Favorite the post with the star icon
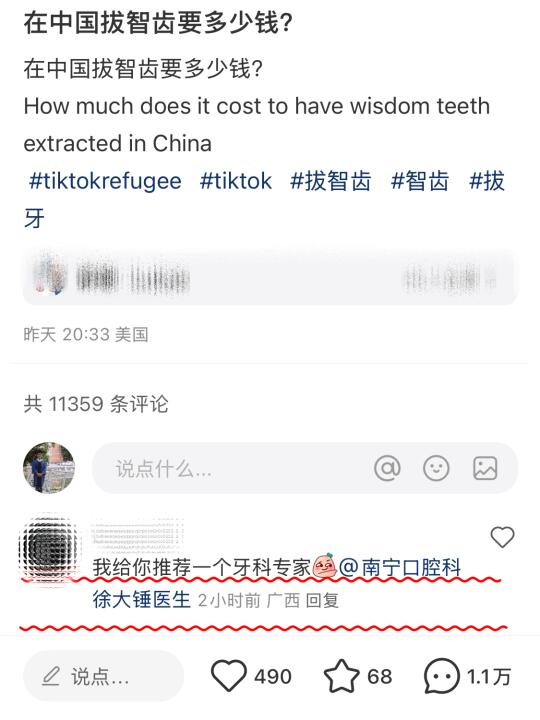Viewport: 540px width, 720px height. [x=342, y=675]
